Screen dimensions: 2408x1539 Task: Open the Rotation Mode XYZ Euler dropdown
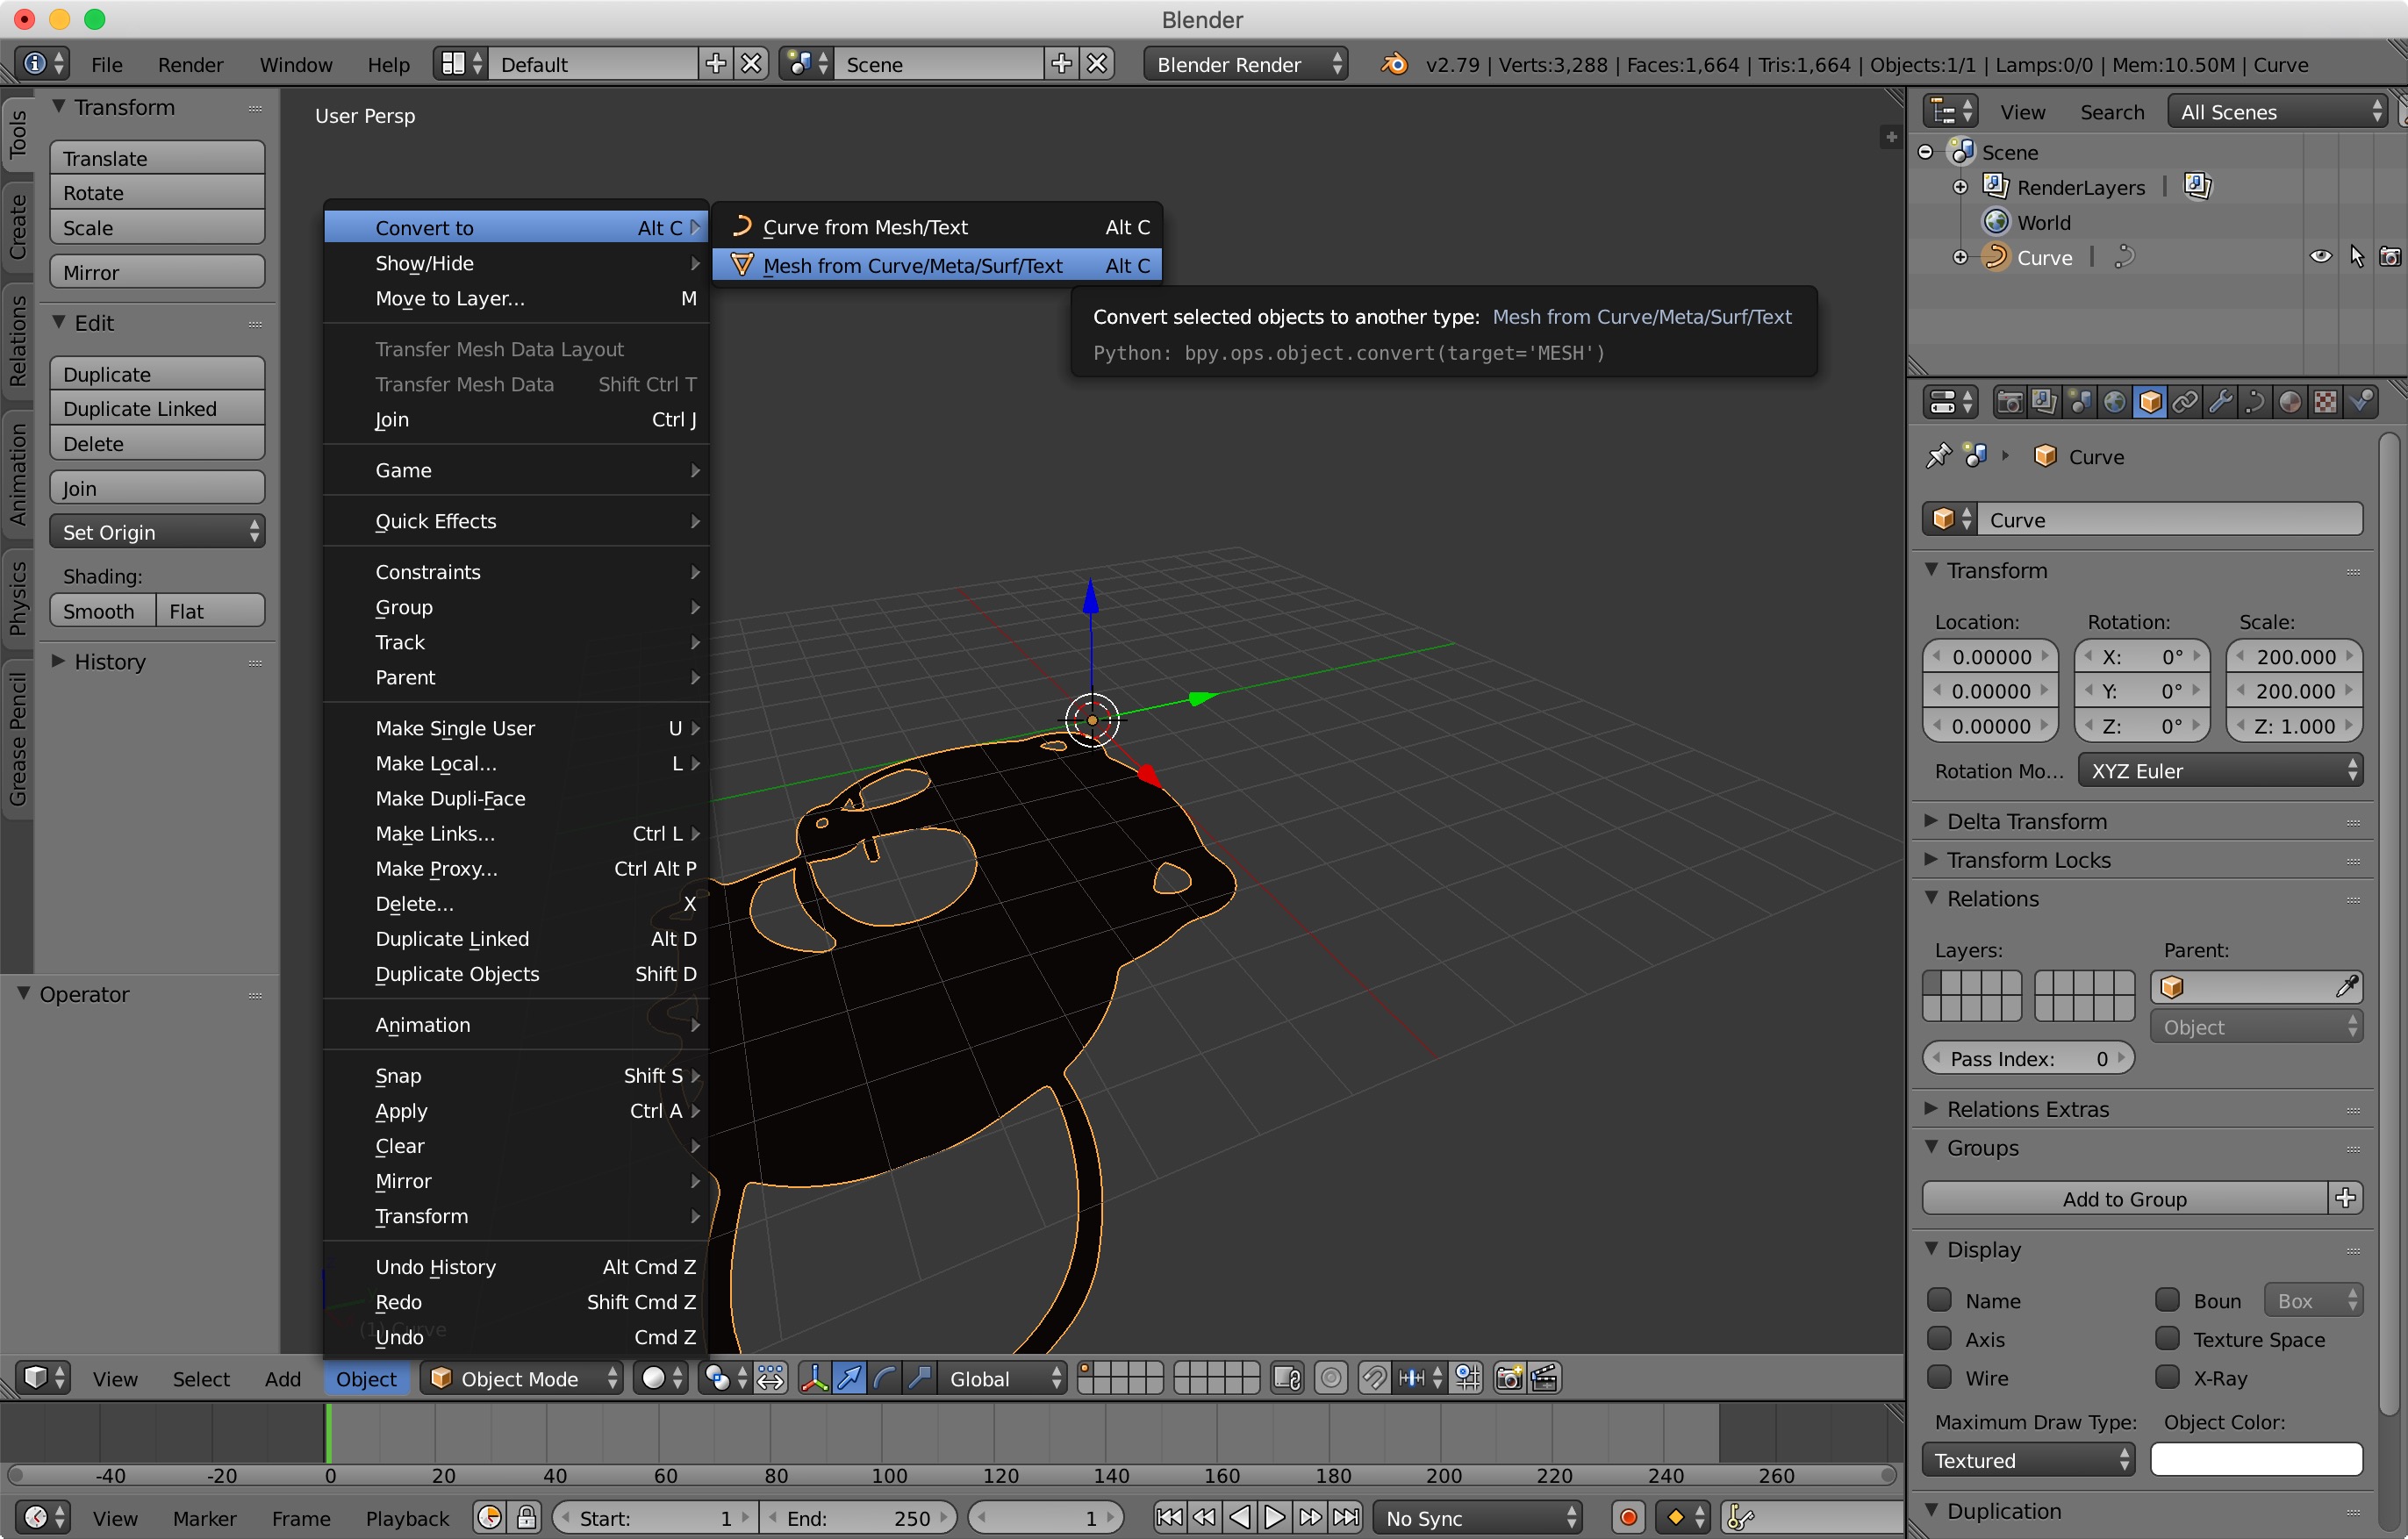tap(2220, 771)
